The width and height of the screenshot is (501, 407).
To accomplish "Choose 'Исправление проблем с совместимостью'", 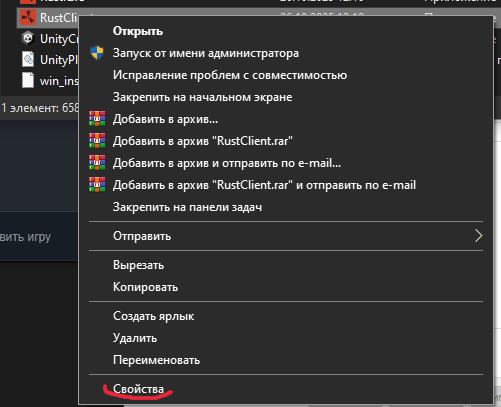I will tap(230, 75).
